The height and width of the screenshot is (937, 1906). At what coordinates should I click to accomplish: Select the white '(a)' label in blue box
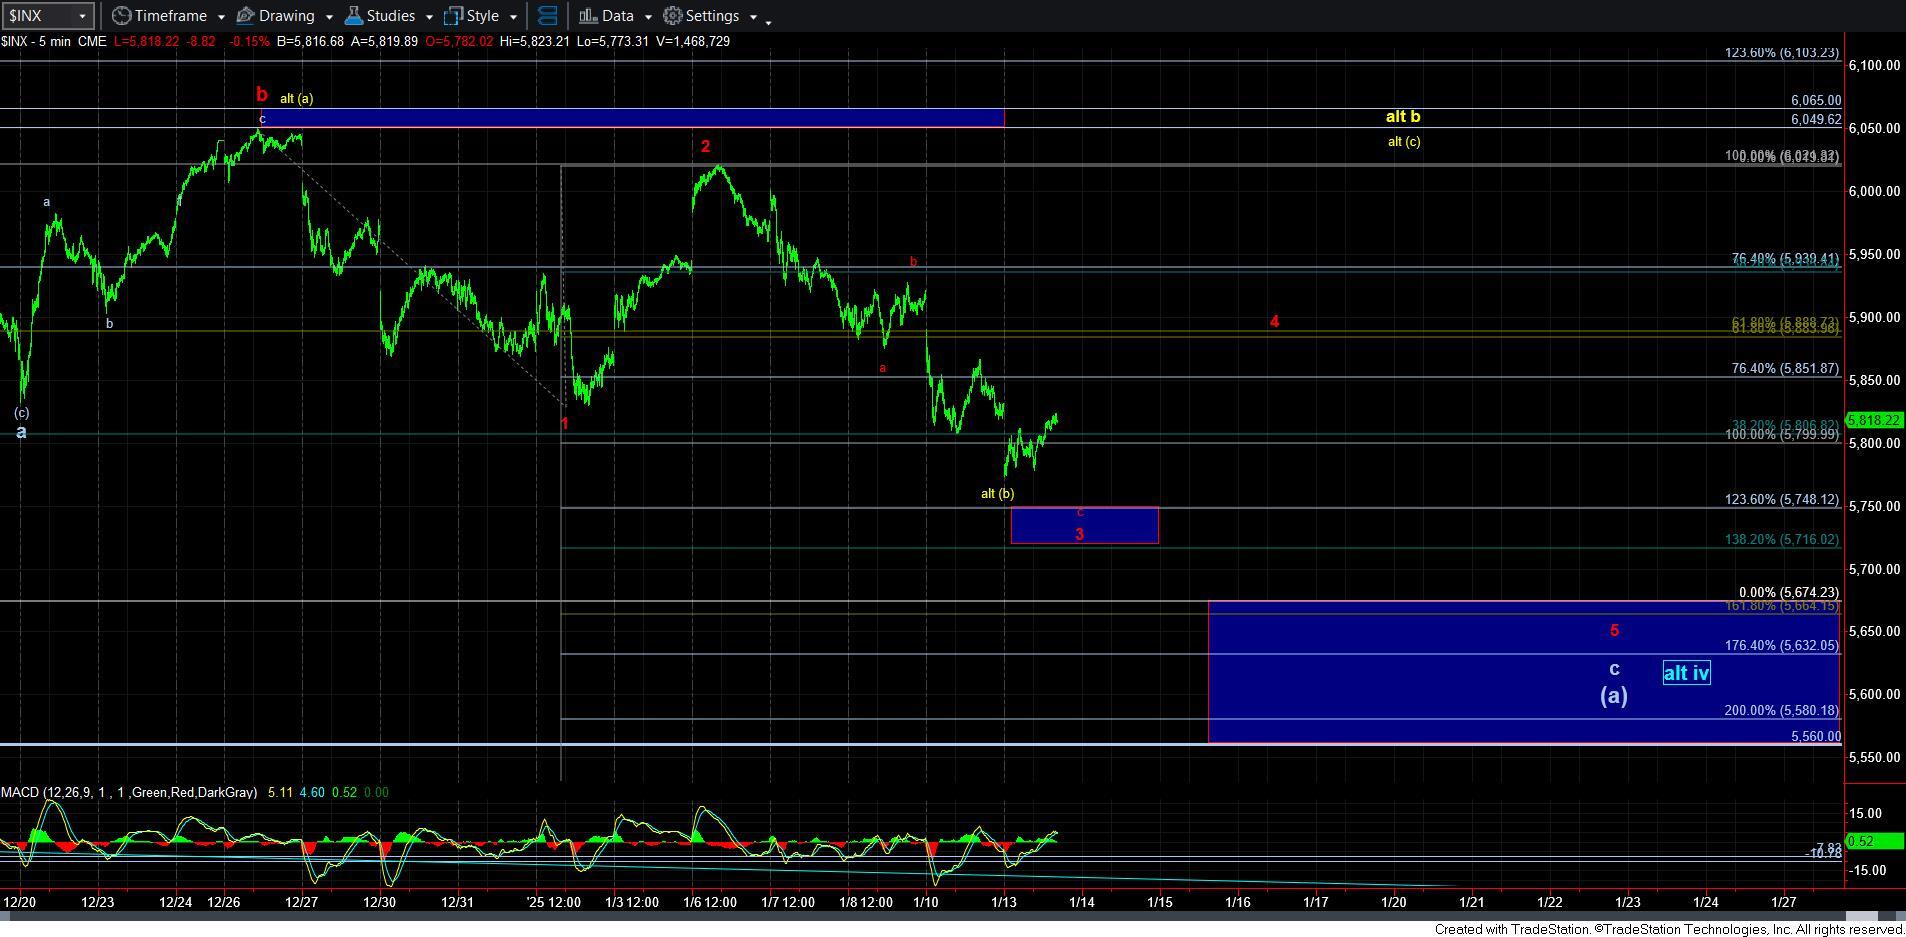[1613, 695]
